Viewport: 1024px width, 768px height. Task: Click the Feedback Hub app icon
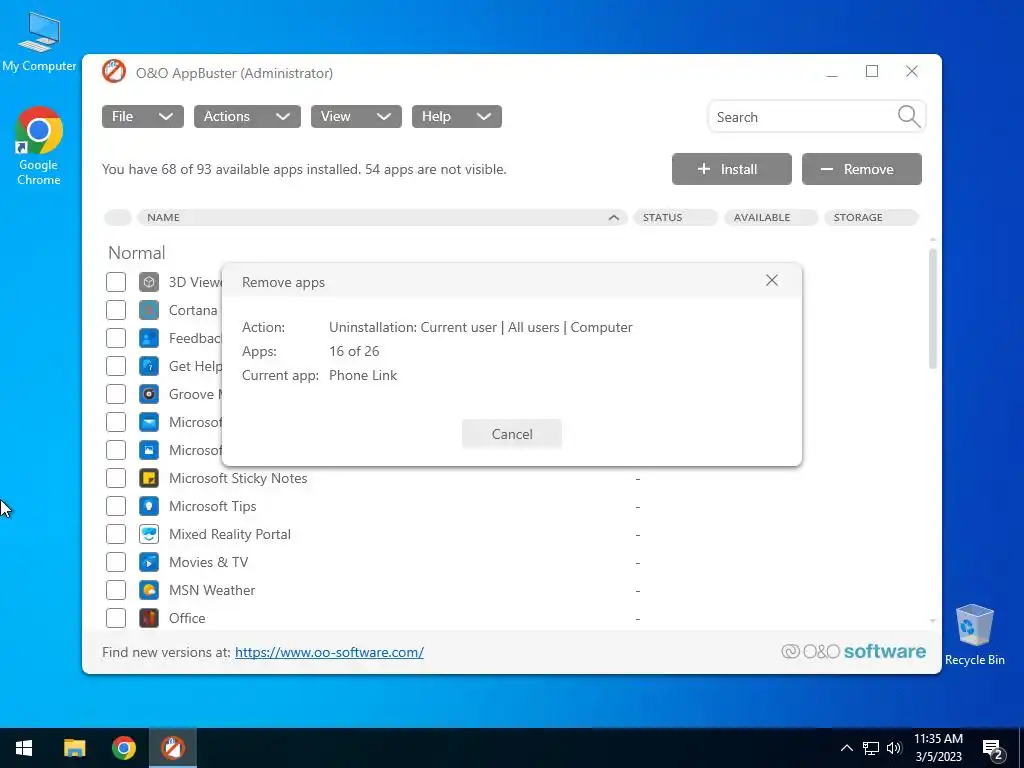(x=149, y=338)
